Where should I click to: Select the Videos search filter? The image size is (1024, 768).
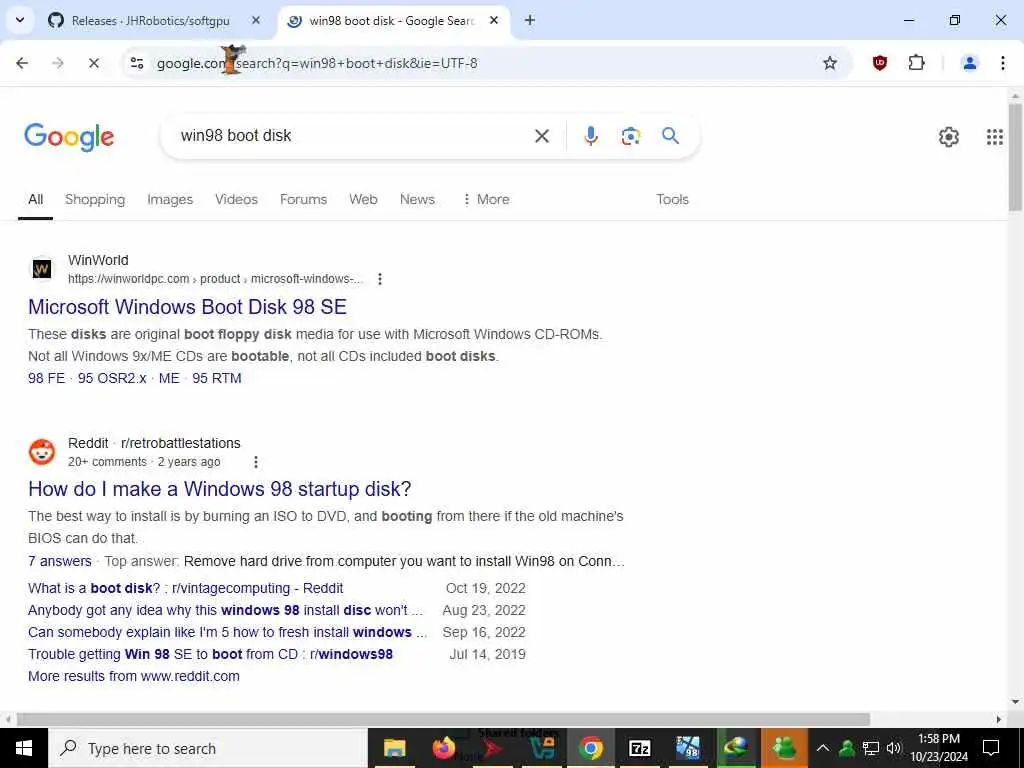click(236, 199)
